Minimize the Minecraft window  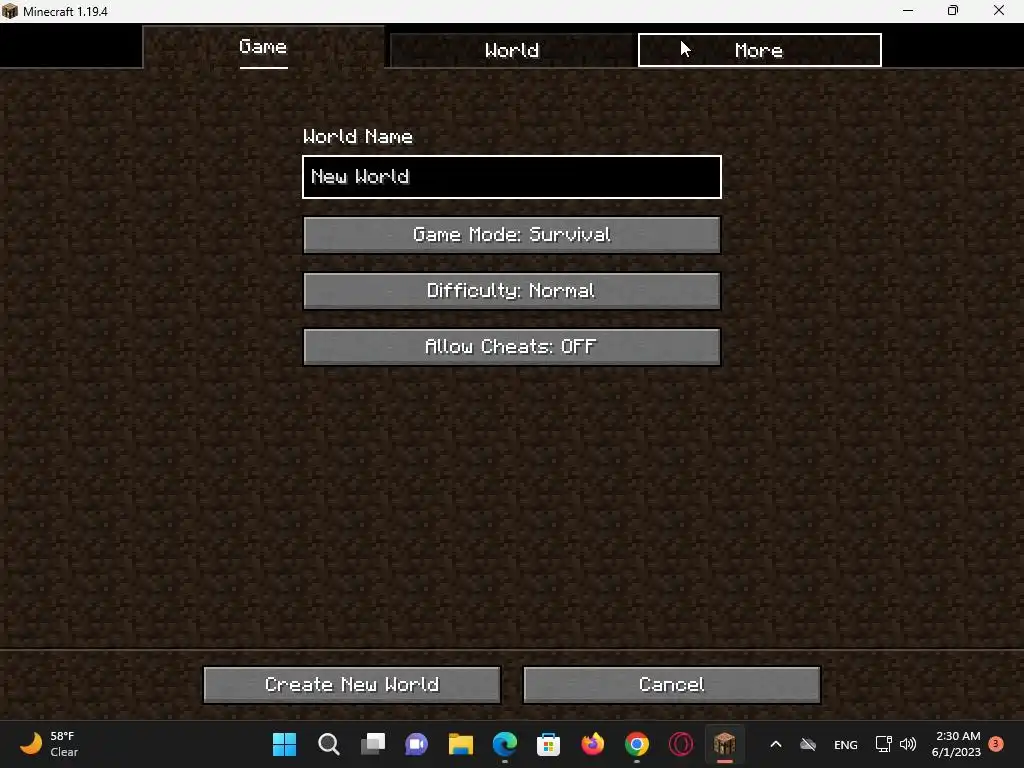(x=908, y=10)
